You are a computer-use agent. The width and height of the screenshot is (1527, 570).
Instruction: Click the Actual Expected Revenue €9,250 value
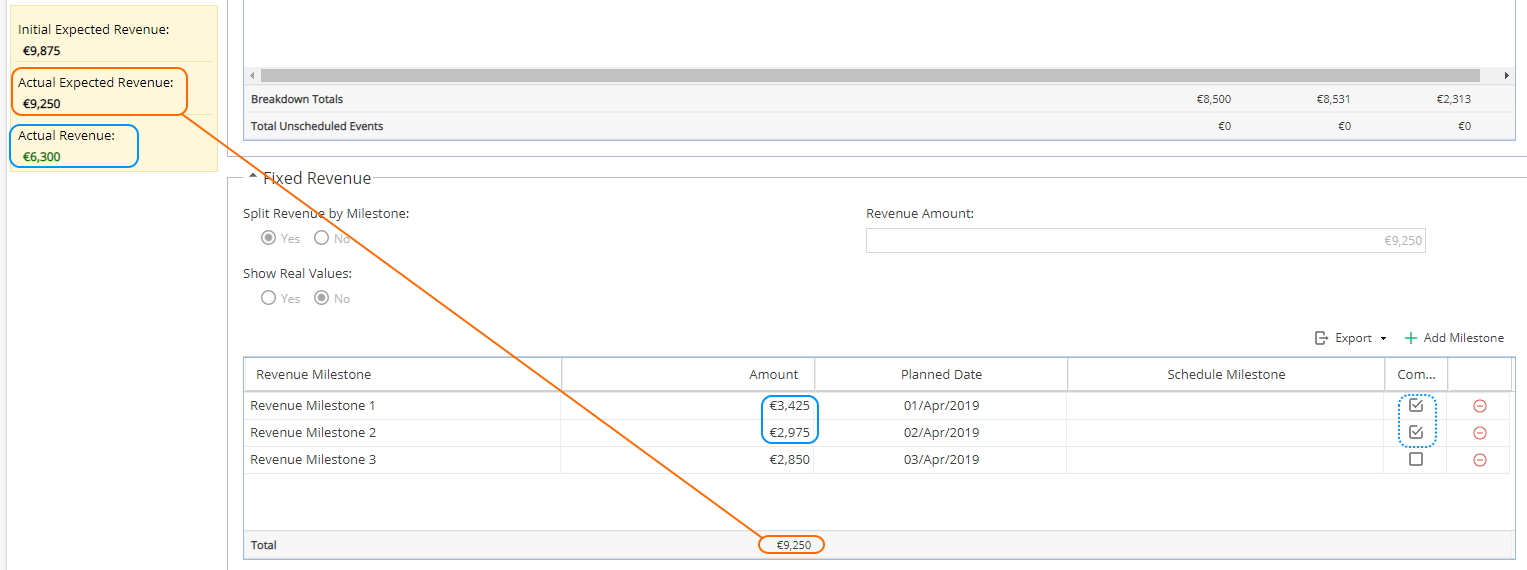(42, 103)
